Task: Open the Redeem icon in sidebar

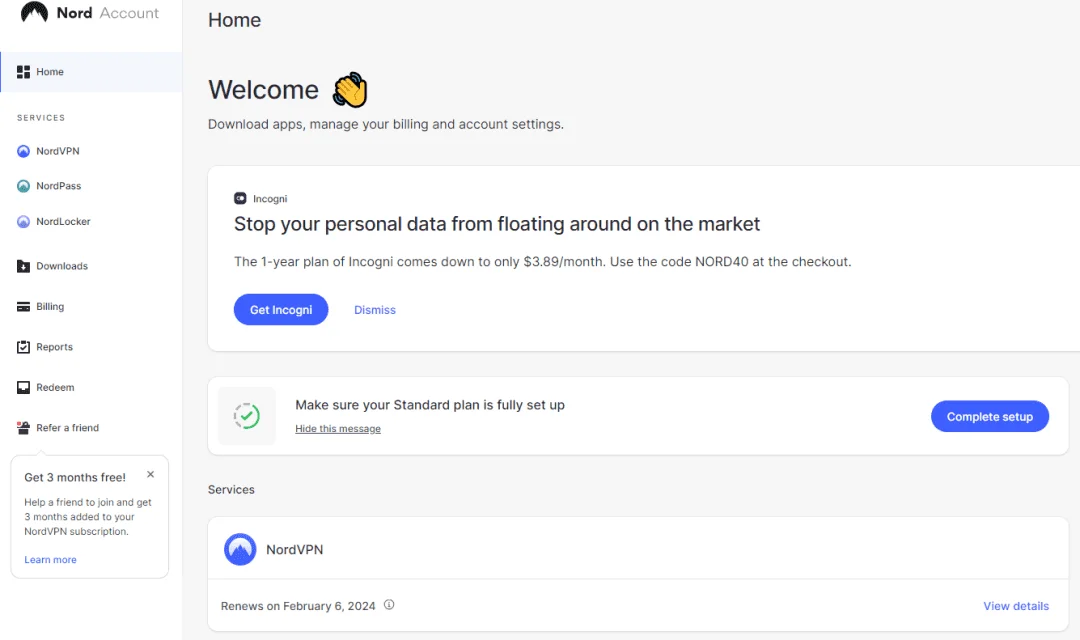Action: (x=23, y=387)
